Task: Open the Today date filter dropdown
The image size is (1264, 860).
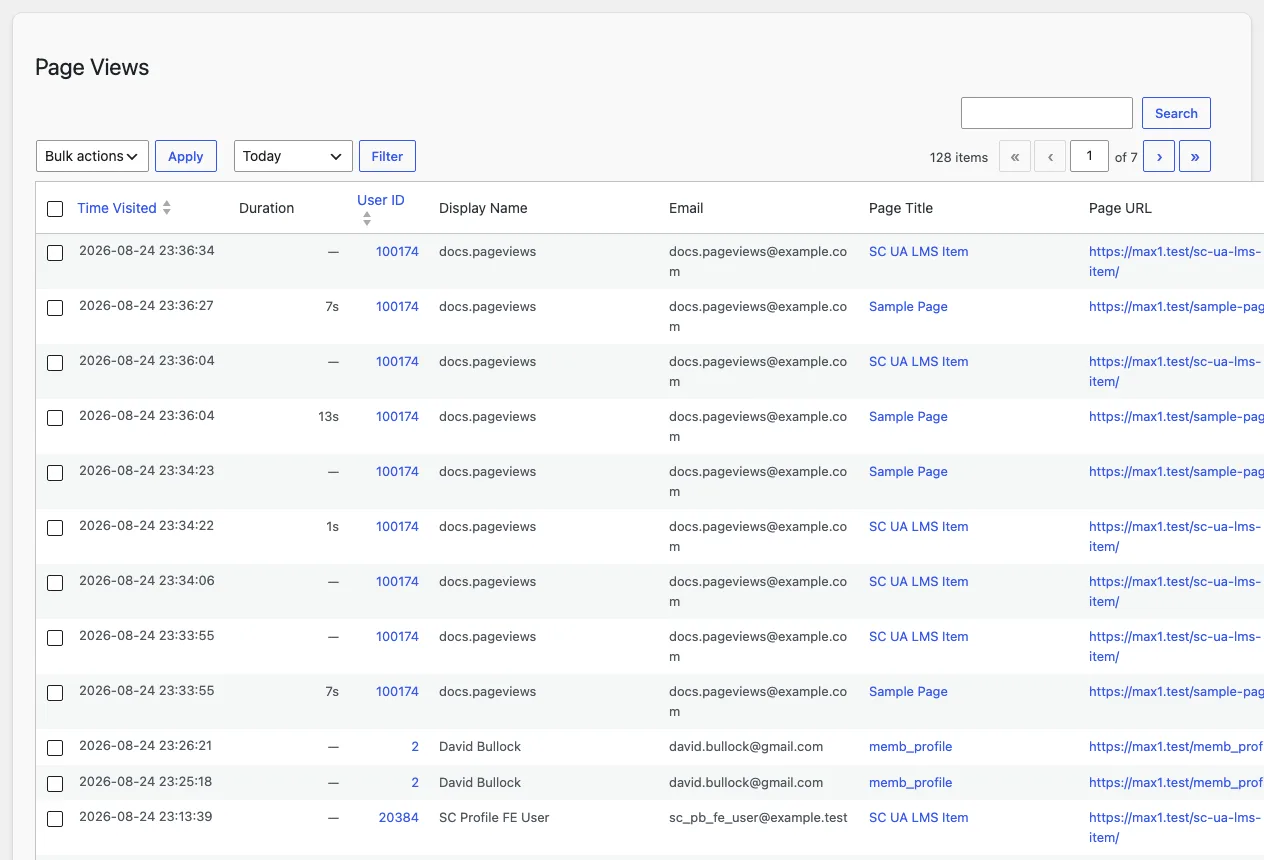Action: 293,156
